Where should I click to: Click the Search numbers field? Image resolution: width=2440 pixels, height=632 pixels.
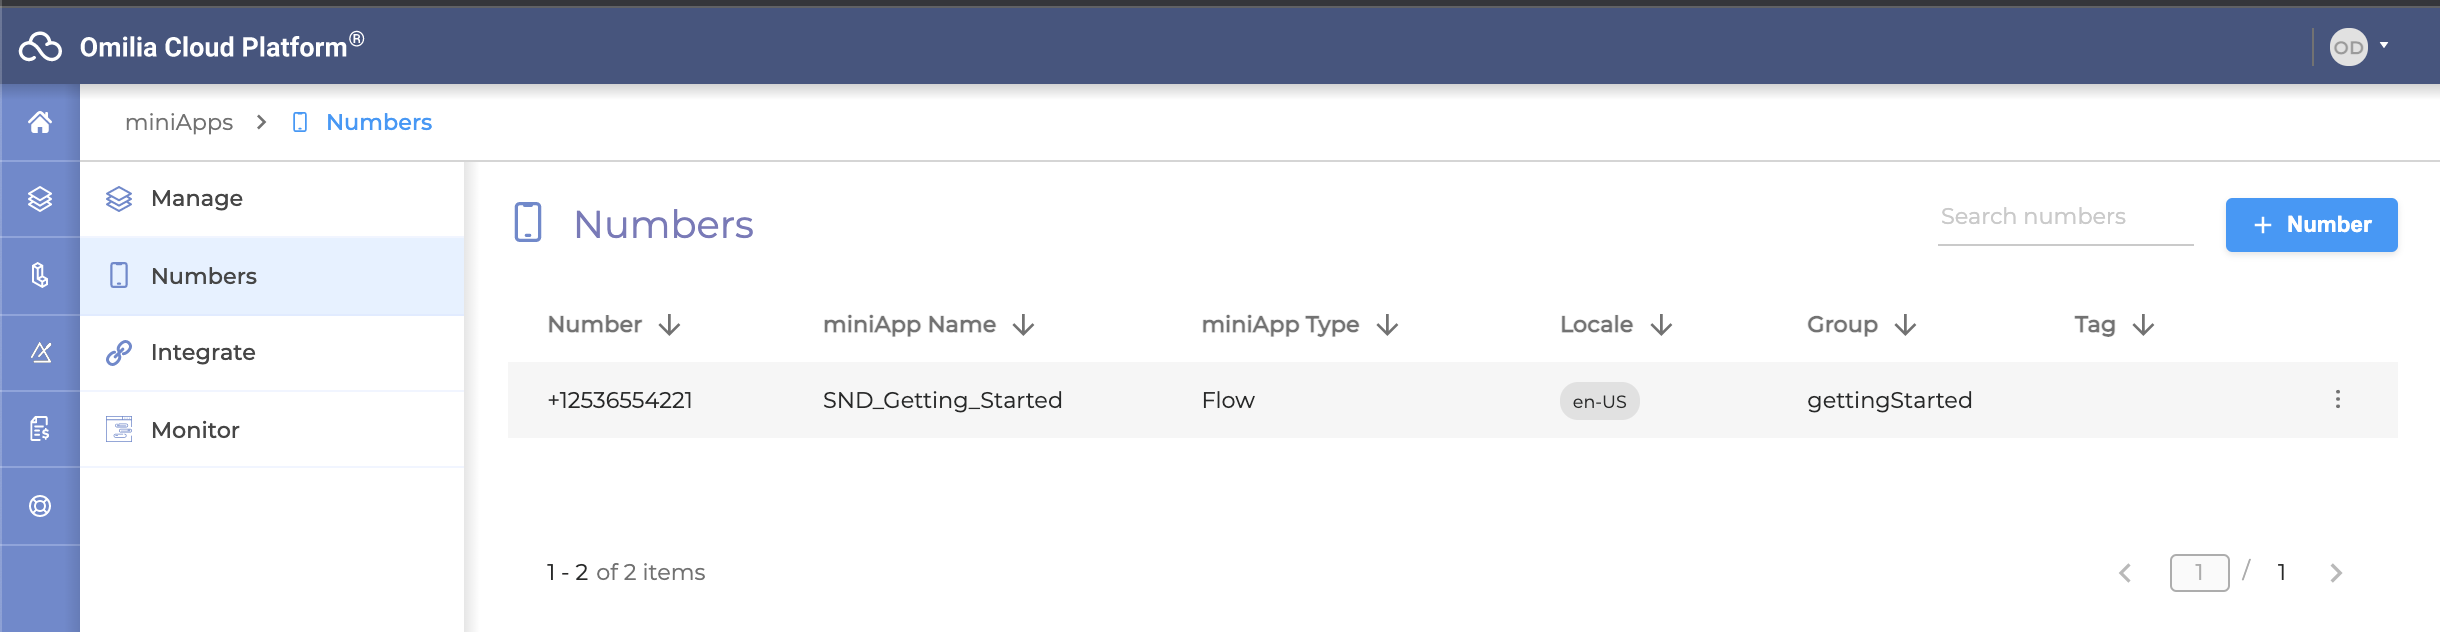click(2065, 218)
